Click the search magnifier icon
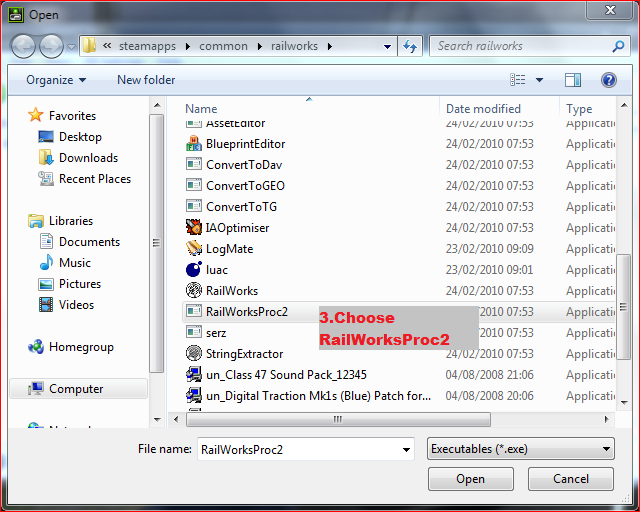Screen dimensions: 640x512 click(x=618, y=46)
